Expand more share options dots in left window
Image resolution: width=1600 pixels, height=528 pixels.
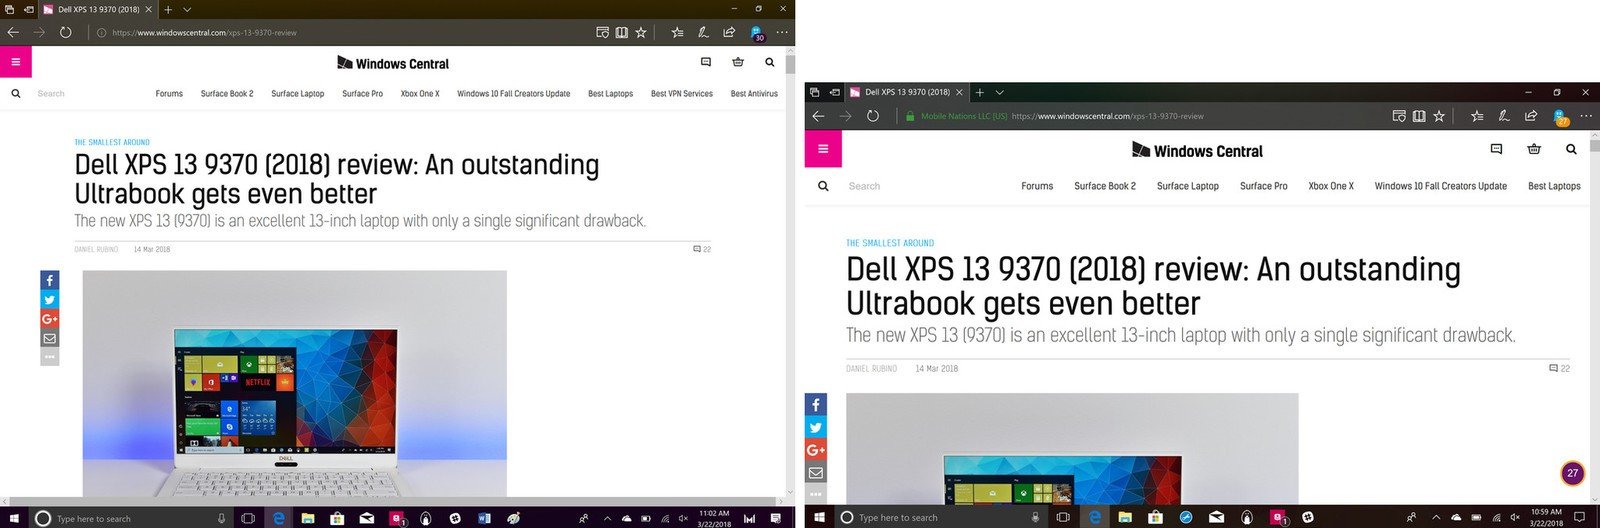point(49,357)
